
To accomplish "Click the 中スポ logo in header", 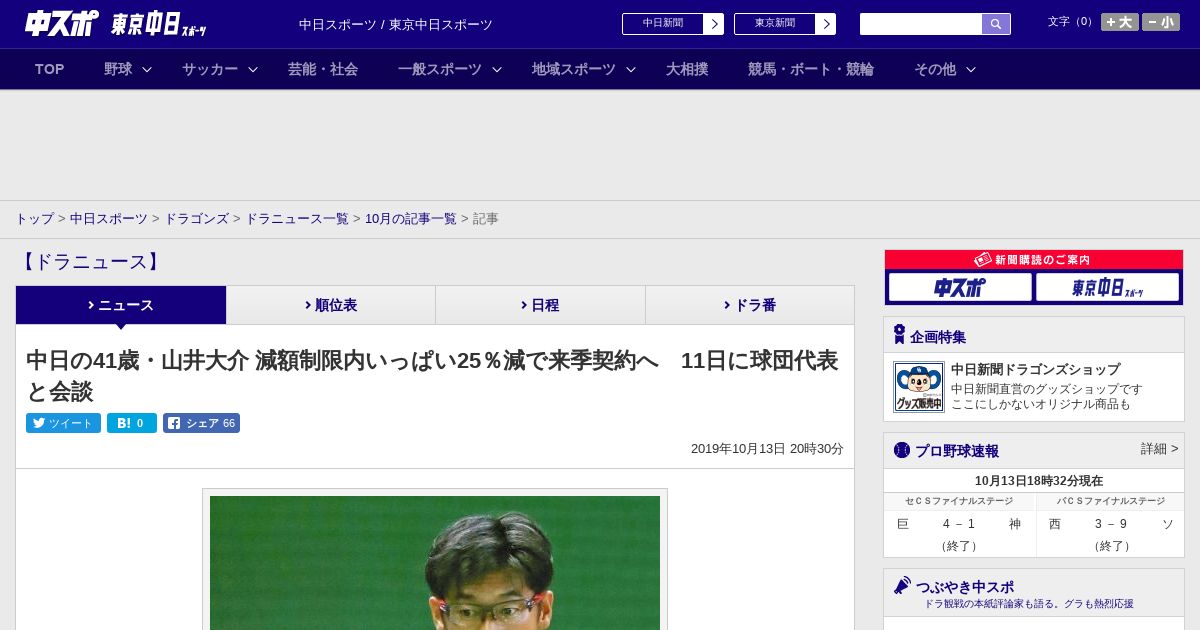I will pos(62,24).
